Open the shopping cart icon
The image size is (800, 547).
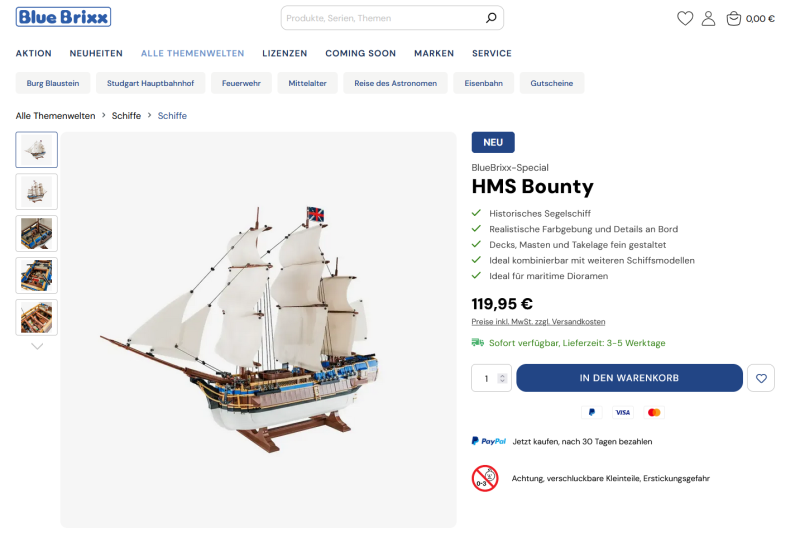coord(734,18)
